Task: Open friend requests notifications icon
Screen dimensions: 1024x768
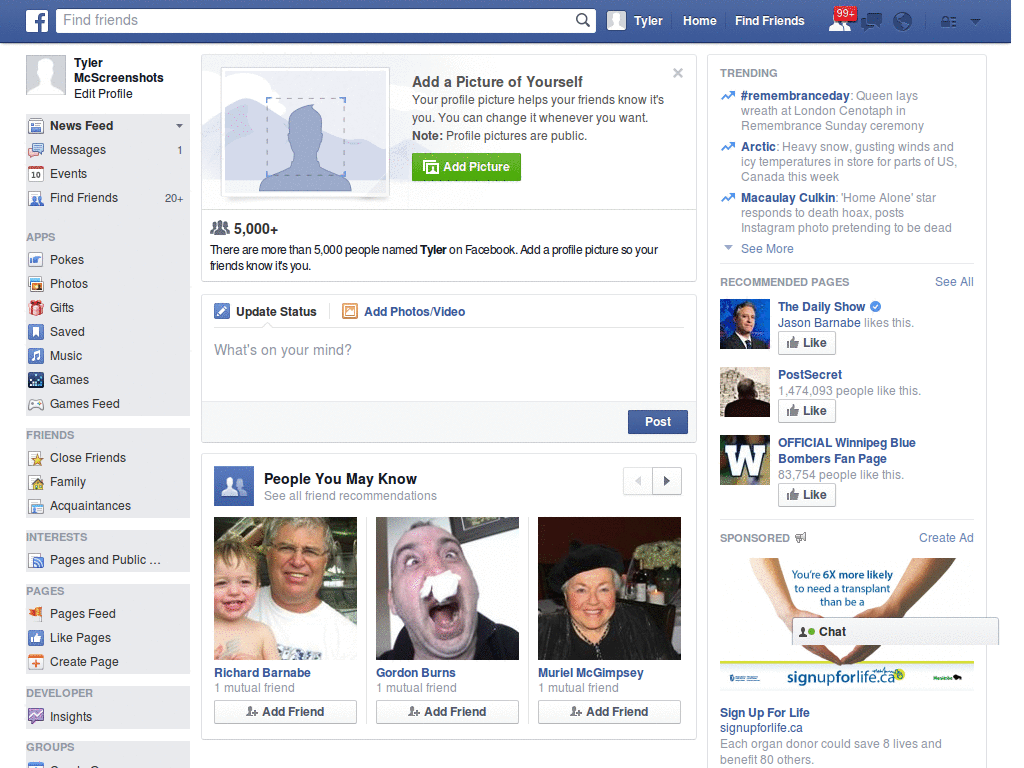Action: pyautogui.click(x=840, y=22)
